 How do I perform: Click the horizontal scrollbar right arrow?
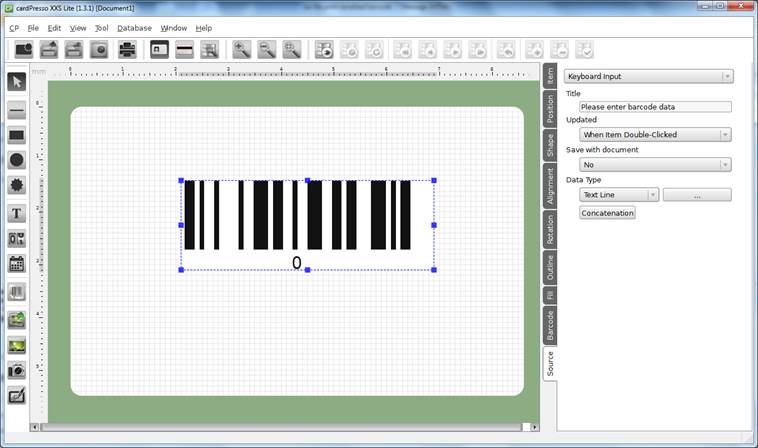point(534,427)
